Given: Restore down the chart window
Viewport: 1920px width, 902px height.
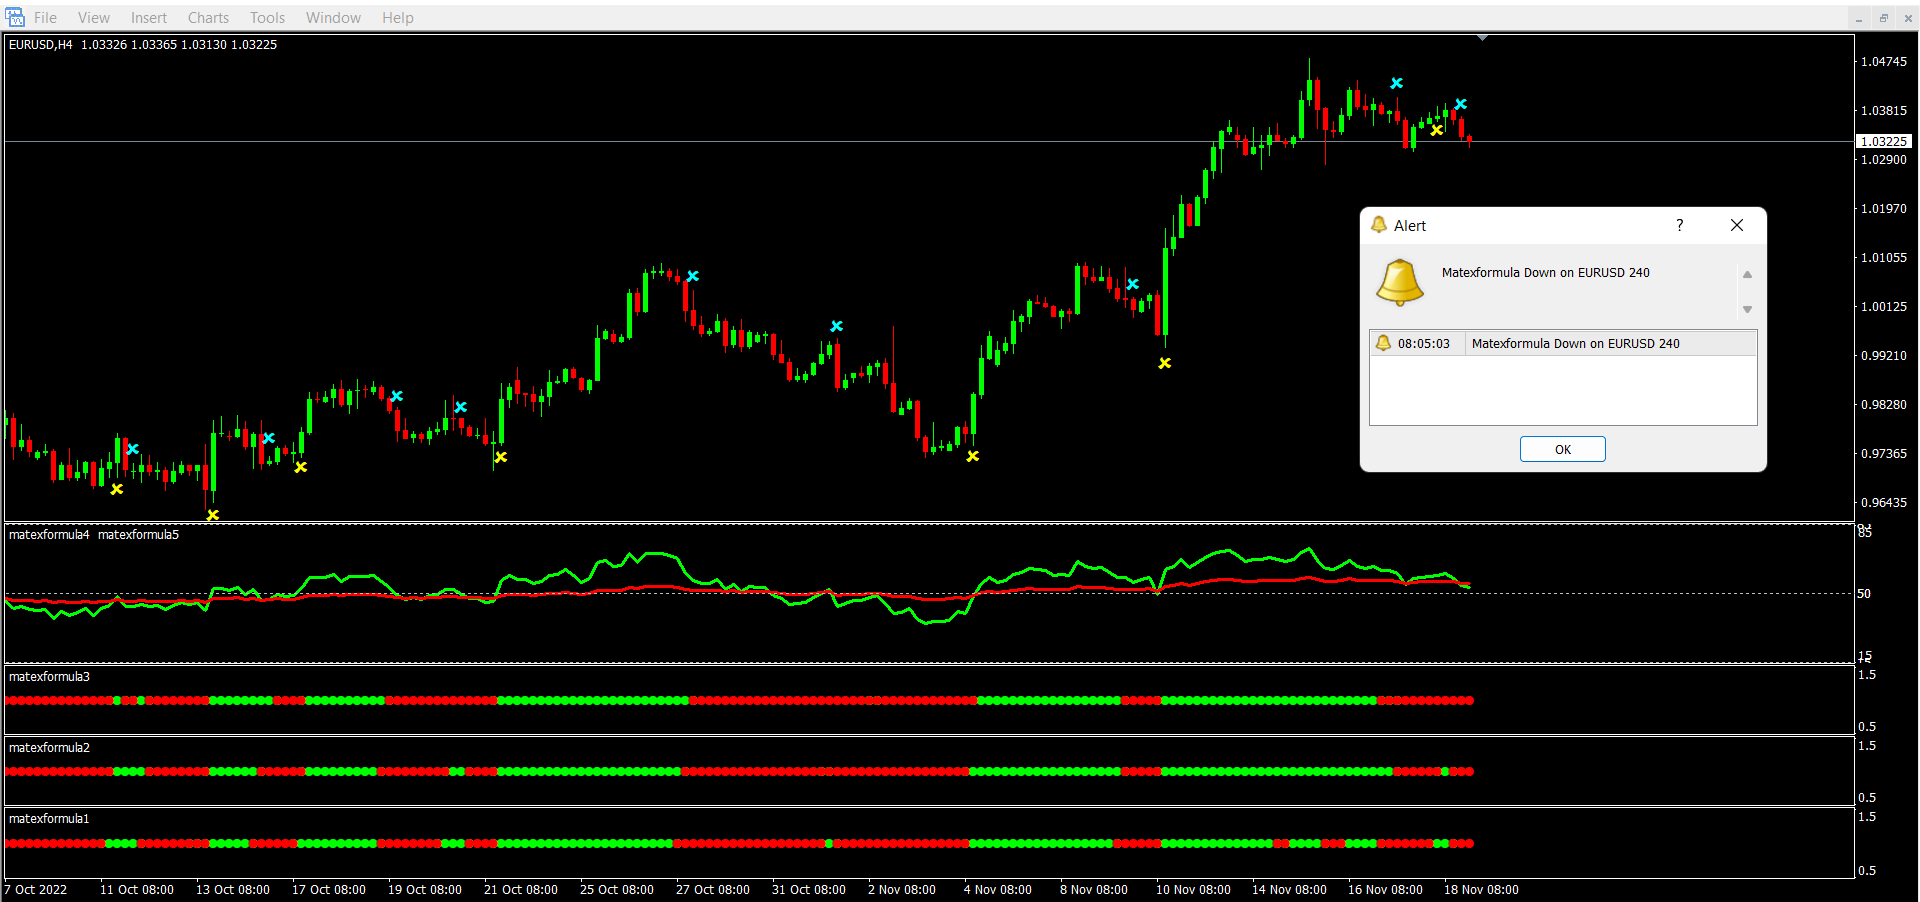Looking at the screenshot, I should coord(1883,18).
